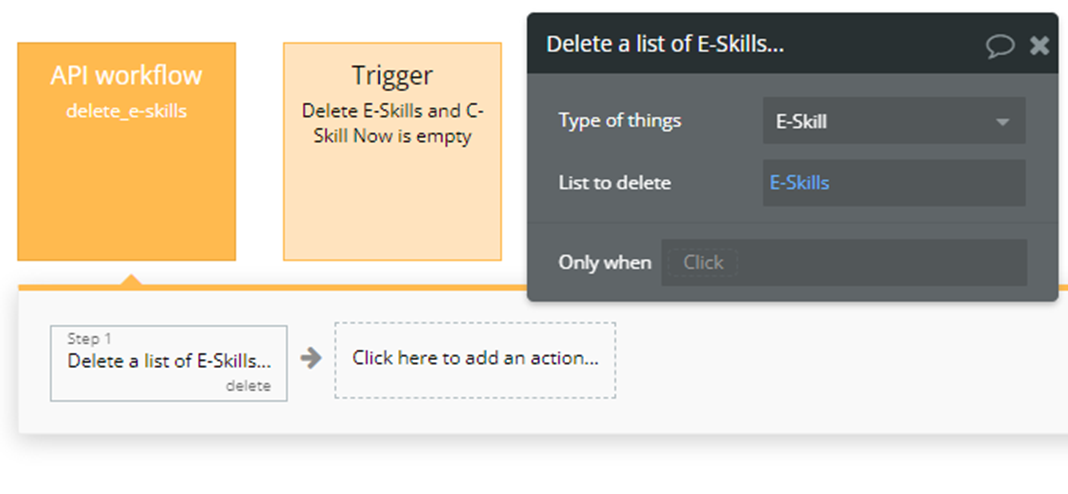Click the Trigger condition description text
The width and height of the screenshot is (1068, 494).
pos(392,124)
